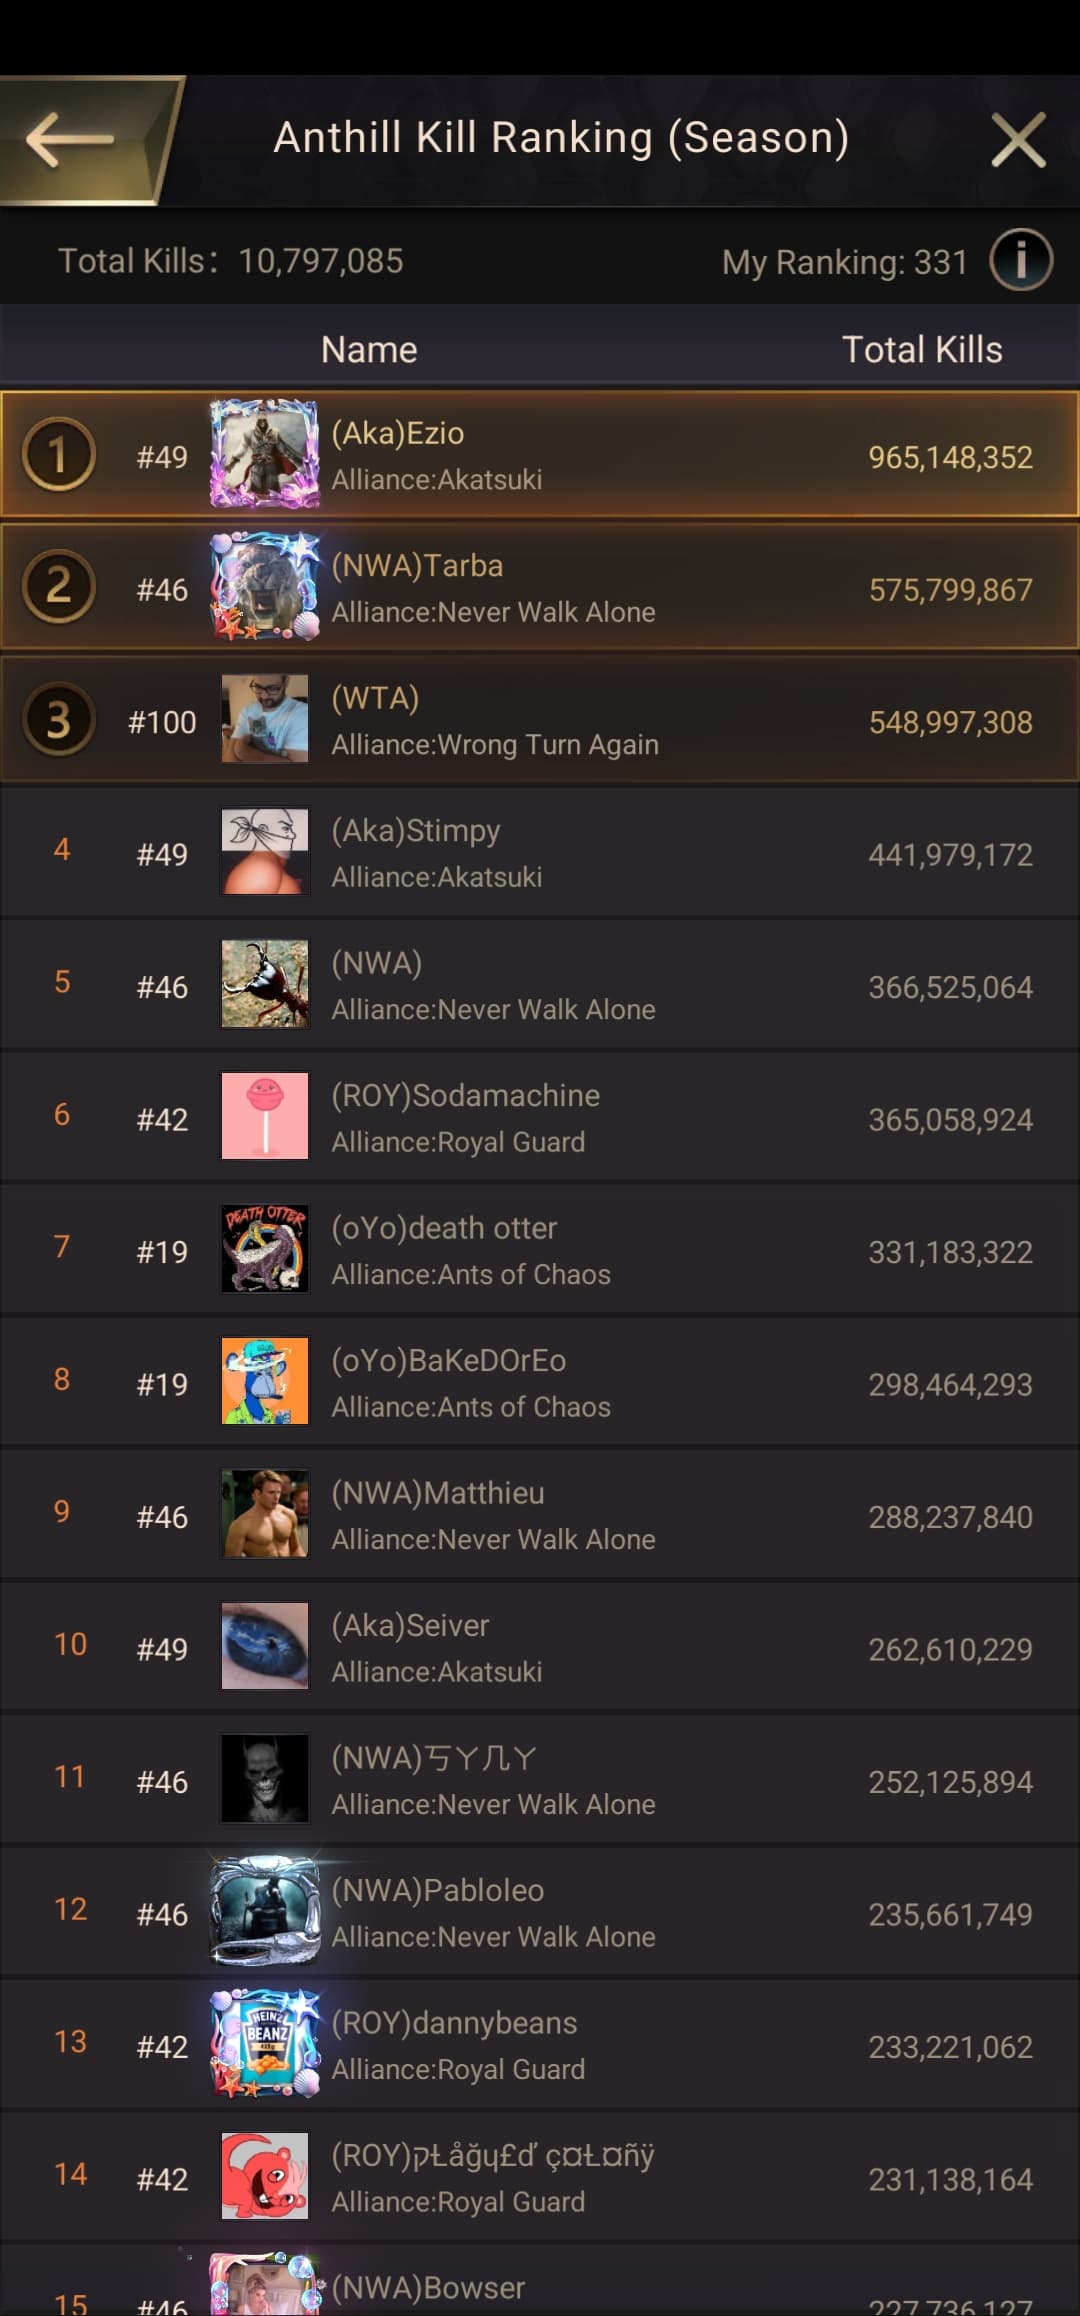Image resolution: width=1080 pixels, height=2316 pixels.
Task: Click the Total Kills column header
Action: (921, 350)
